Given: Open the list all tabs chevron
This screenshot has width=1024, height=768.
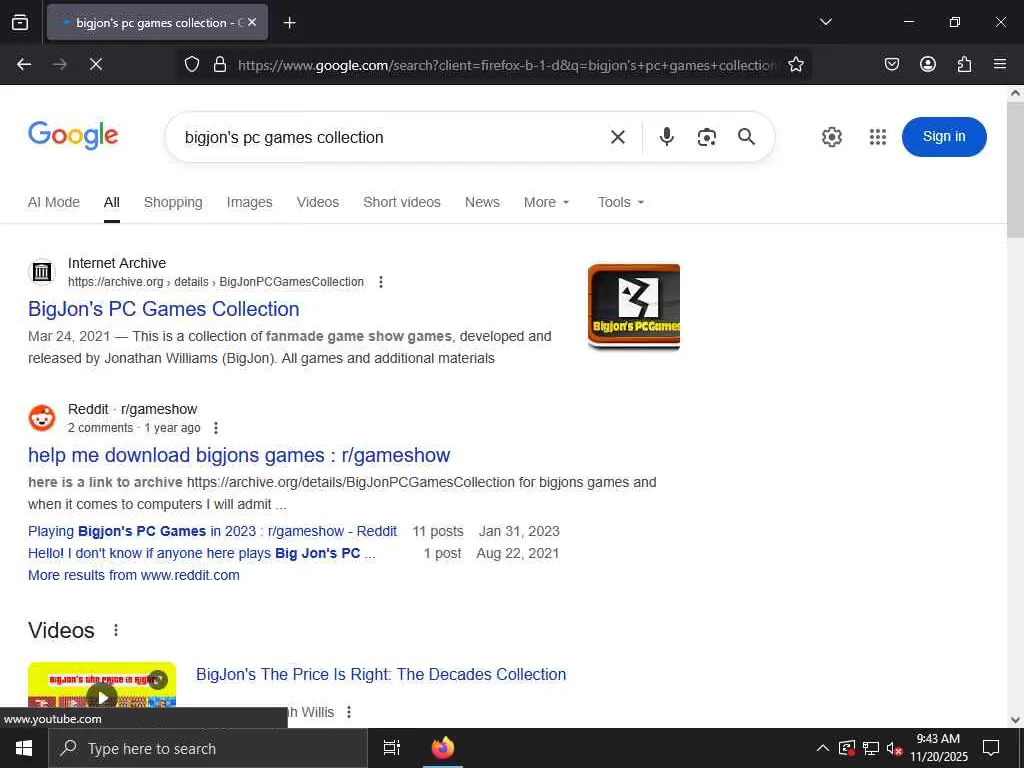Looking at the screenshot, I should click(825, 22).
